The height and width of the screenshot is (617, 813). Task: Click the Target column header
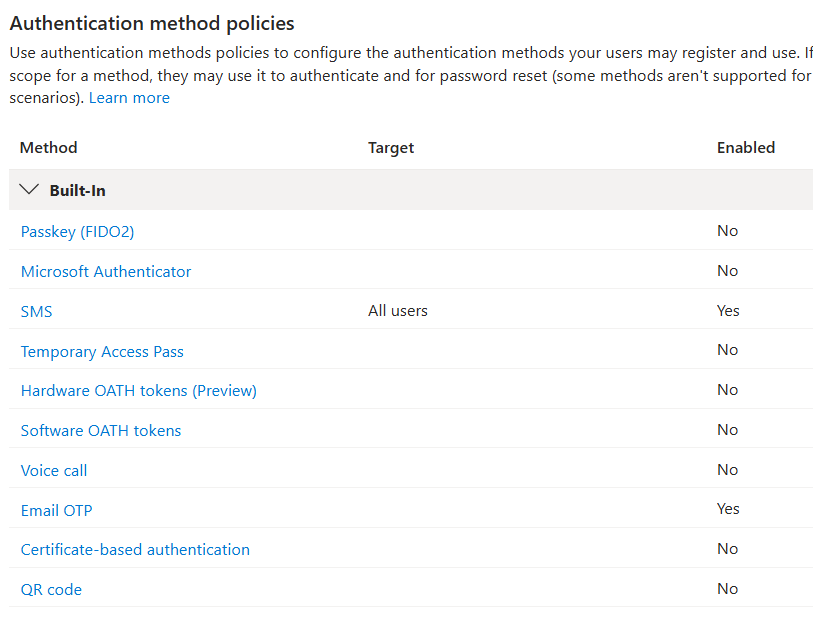click(391, 148)
